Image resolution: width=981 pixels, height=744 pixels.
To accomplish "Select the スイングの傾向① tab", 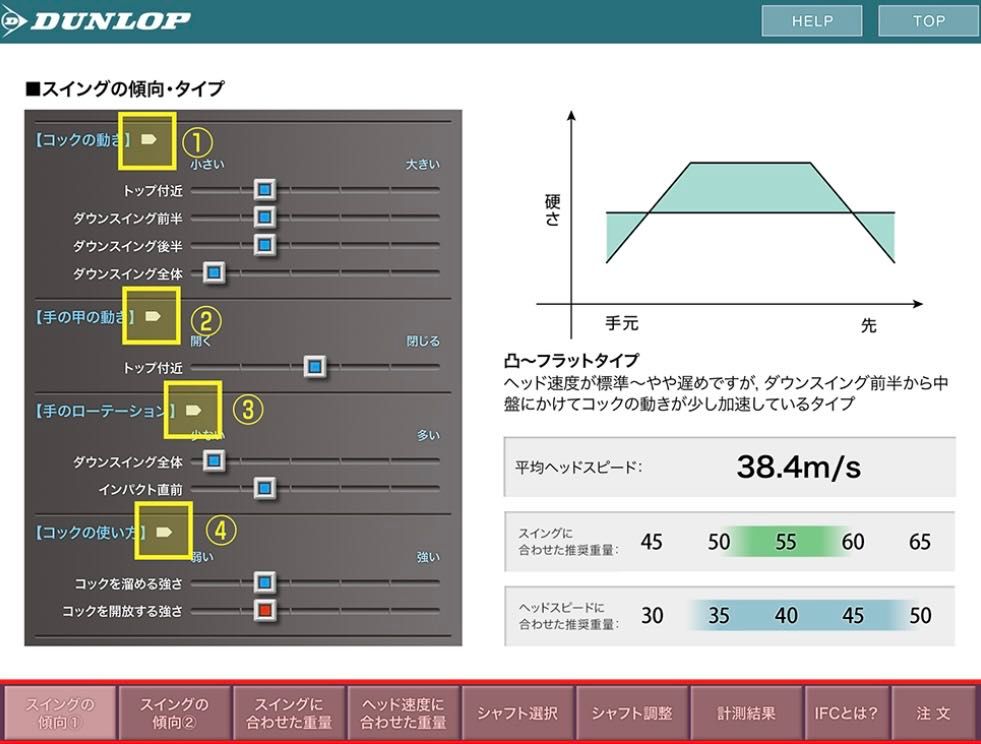I will tap(60, 713).
